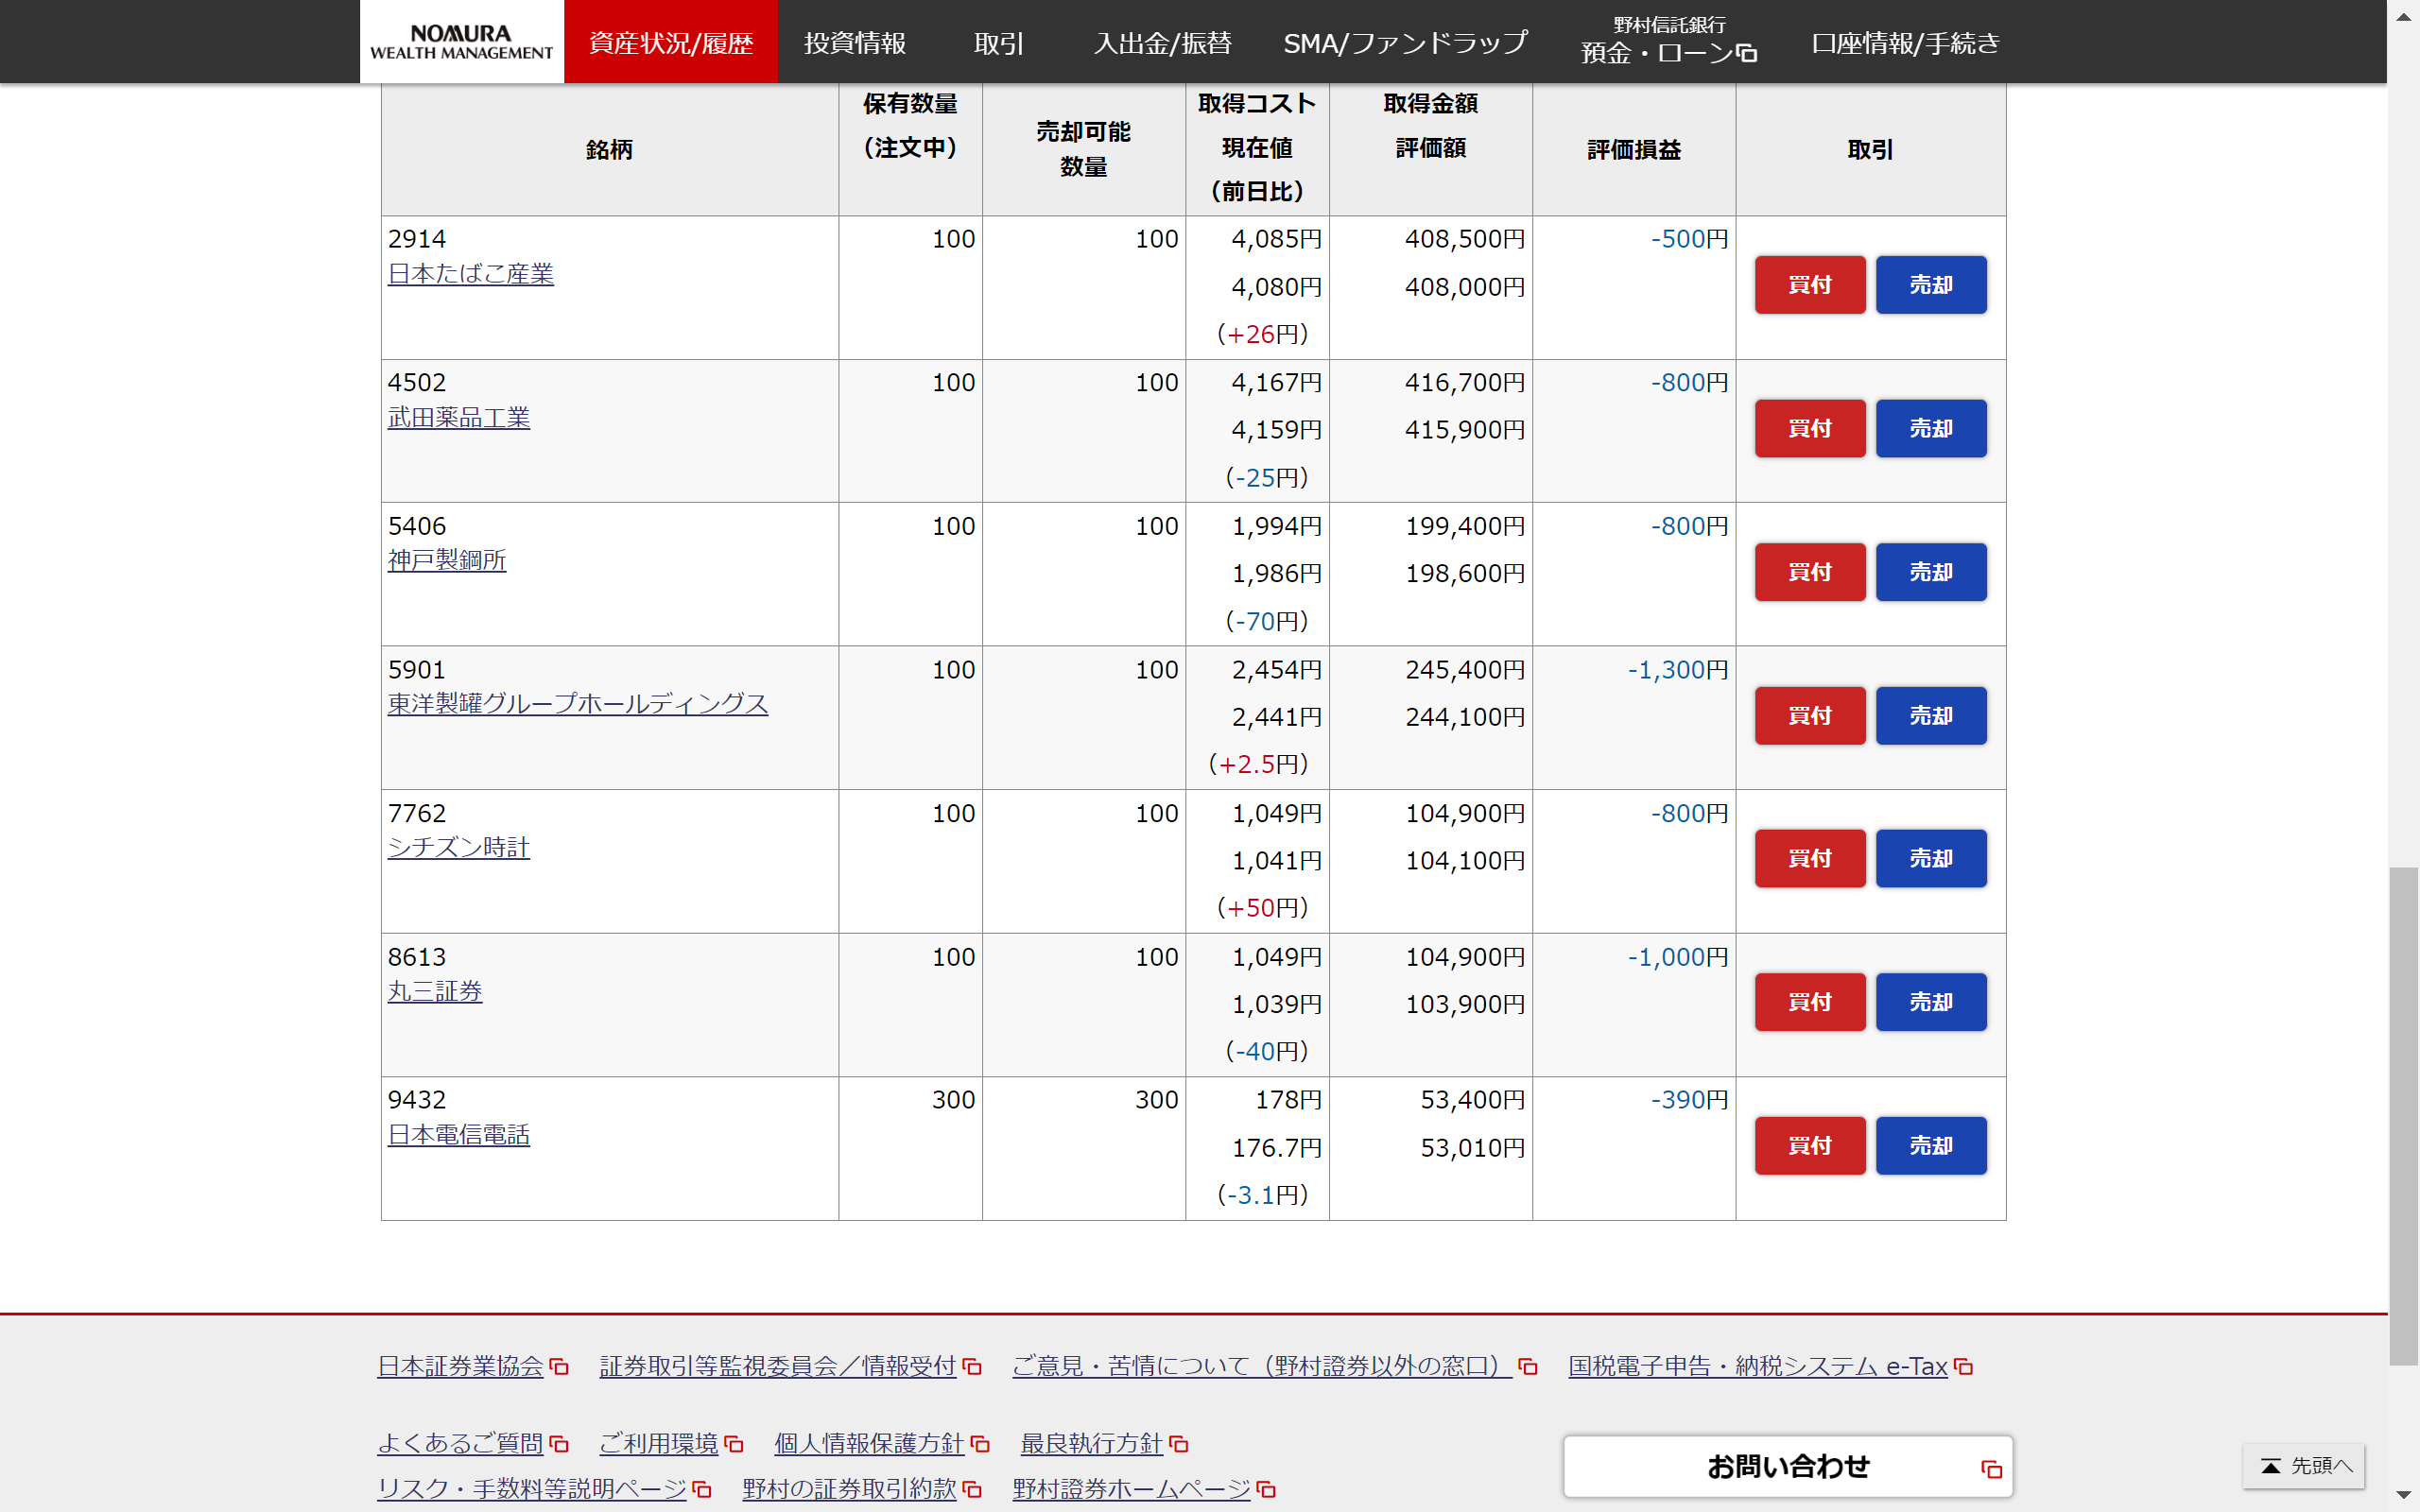
Task: Click the Nomura Wealth Management logo
Action: (461, 42)
